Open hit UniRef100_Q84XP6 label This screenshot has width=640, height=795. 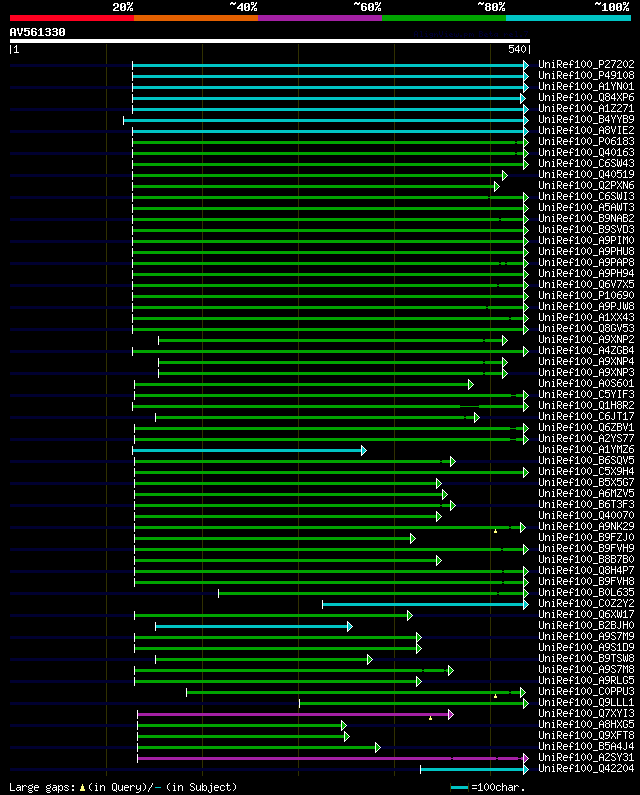click(586, 97)
